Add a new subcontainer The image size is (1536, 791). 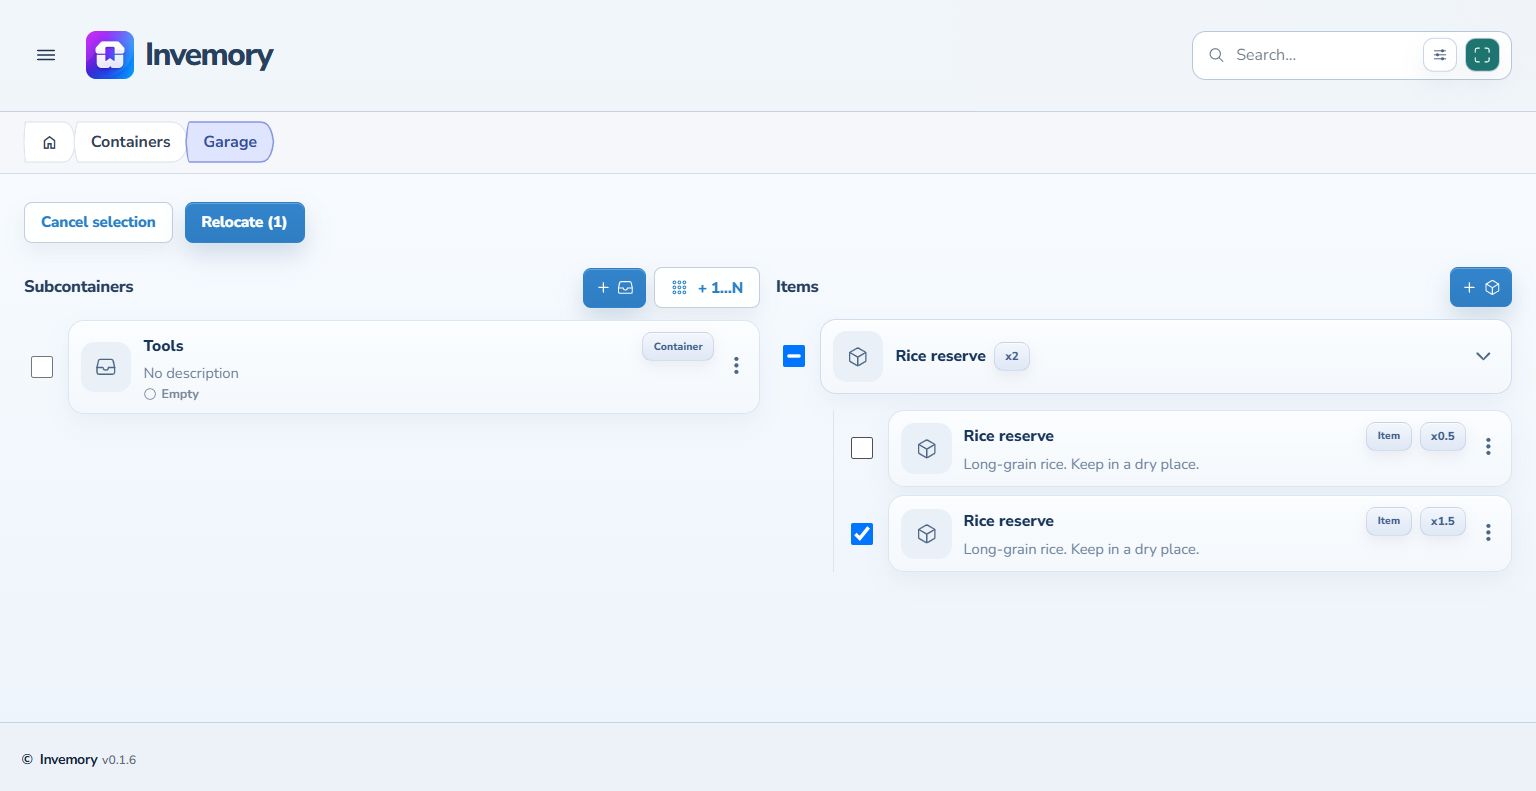pyautogui.click(x=614, y=287)
